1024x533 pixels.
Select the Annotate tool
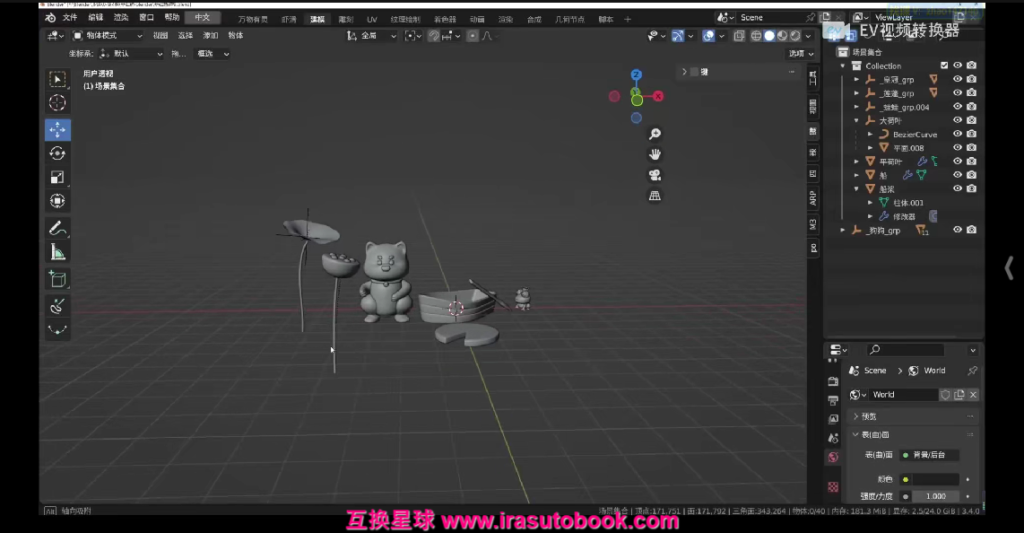(x=57, y=228)
